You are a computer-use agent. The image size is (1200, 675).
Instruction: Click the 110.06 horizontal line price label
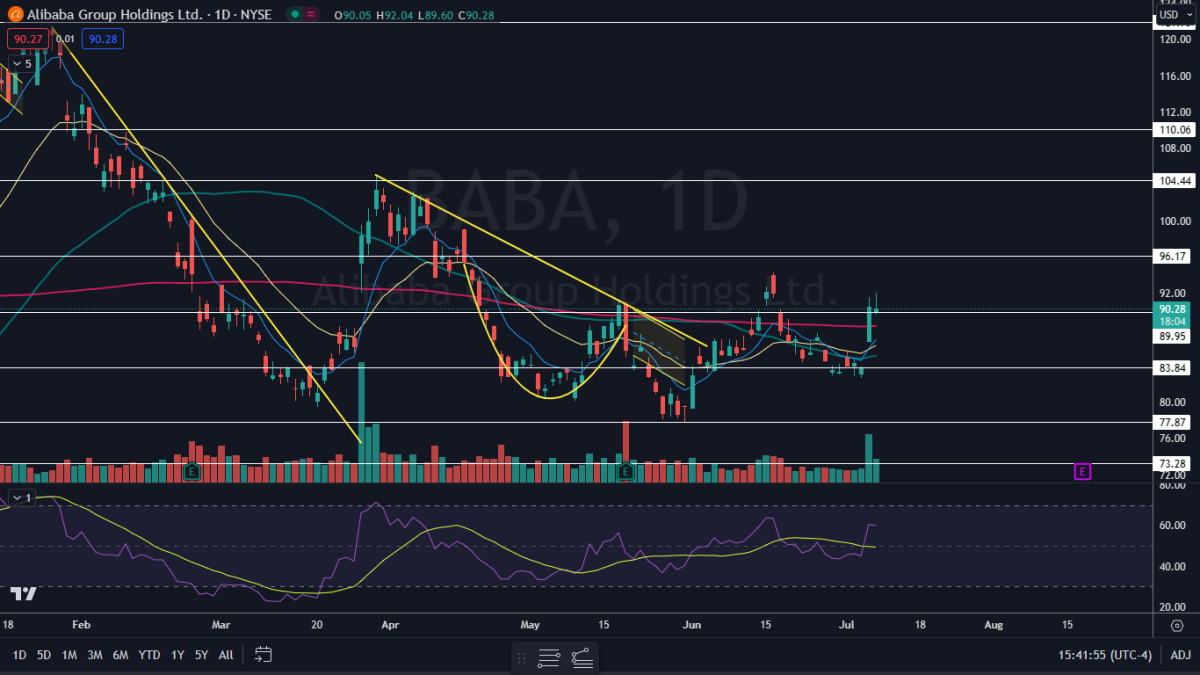pyautogui.click(x=1176, y=130)
